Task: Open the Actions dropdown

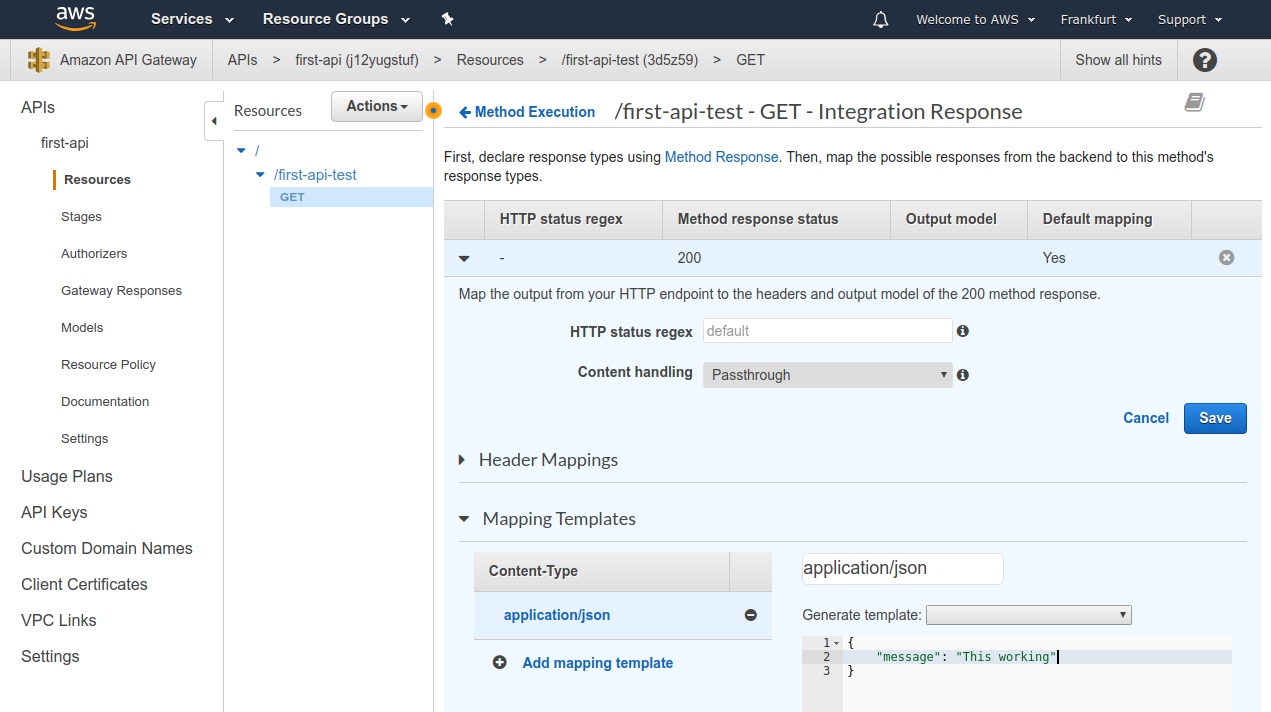Action: tap(377, 107)
